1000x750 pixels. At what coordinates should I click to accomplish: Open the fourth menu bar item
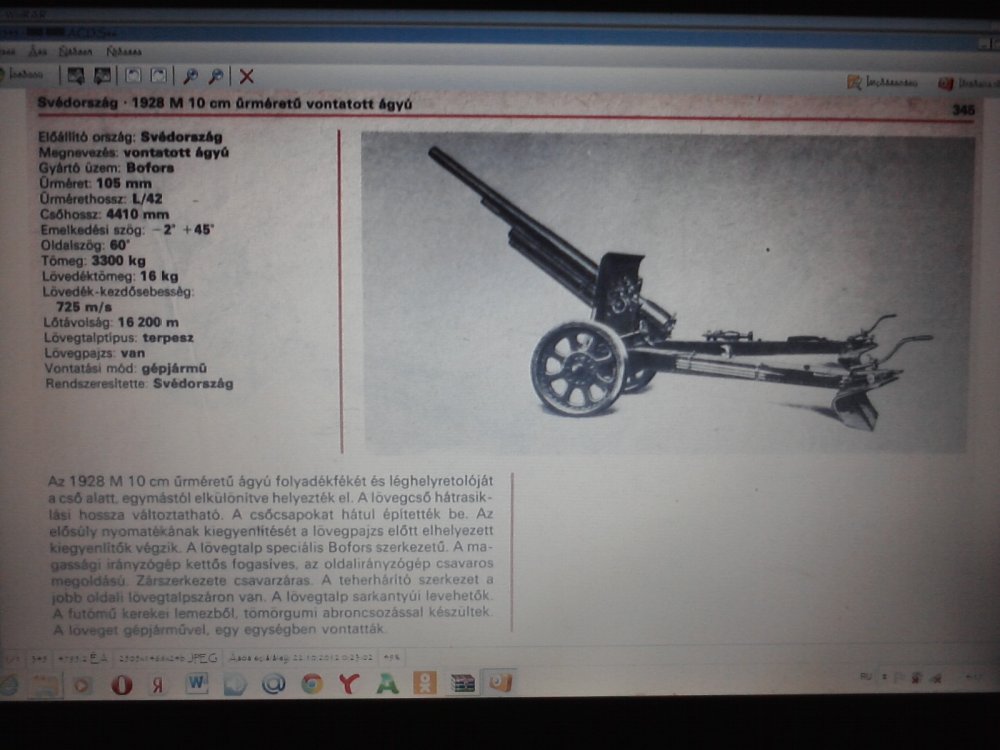[124, 51]
